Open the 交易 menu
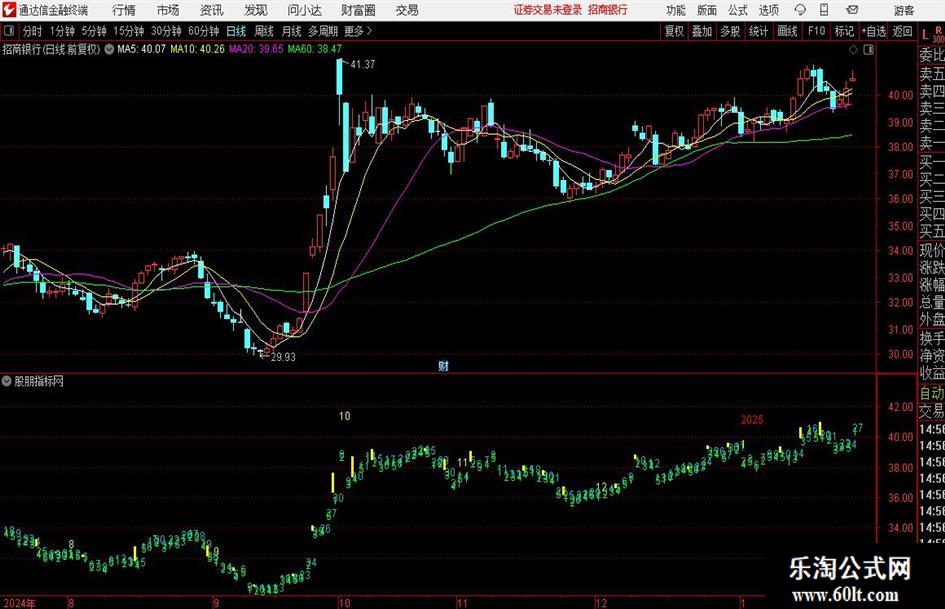This screenshot has width=945, height=609. [x=407, y=10]
